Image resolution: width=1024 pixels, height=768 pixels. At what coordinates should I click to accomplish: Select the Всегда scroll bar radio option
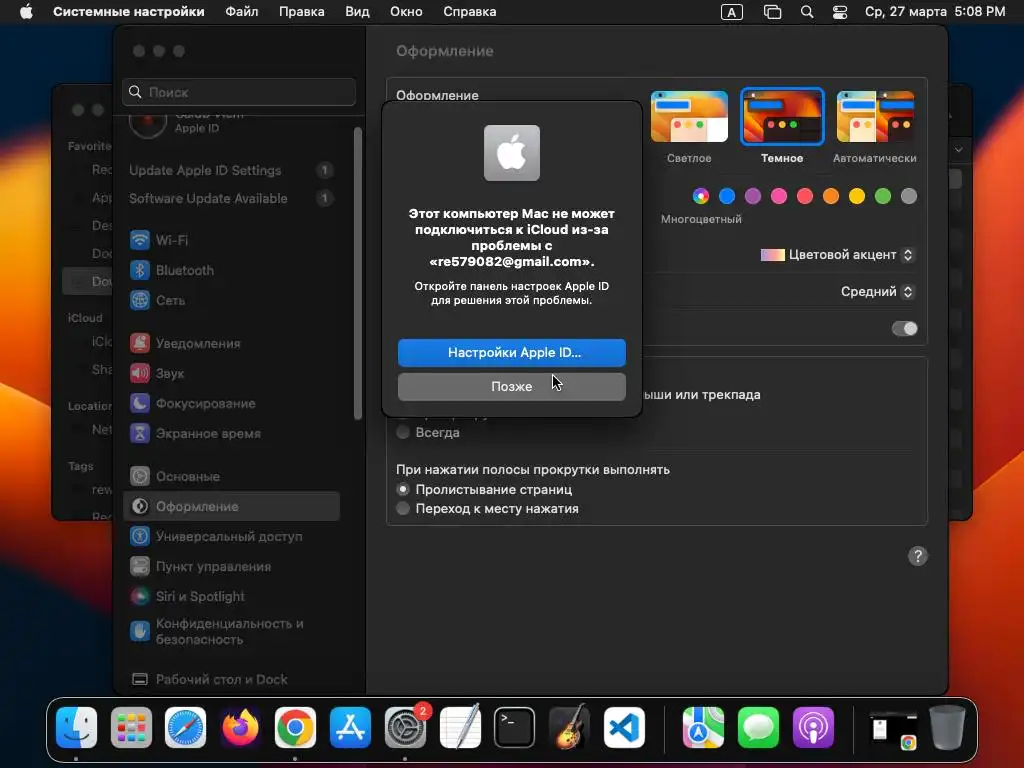pos(403,432)
